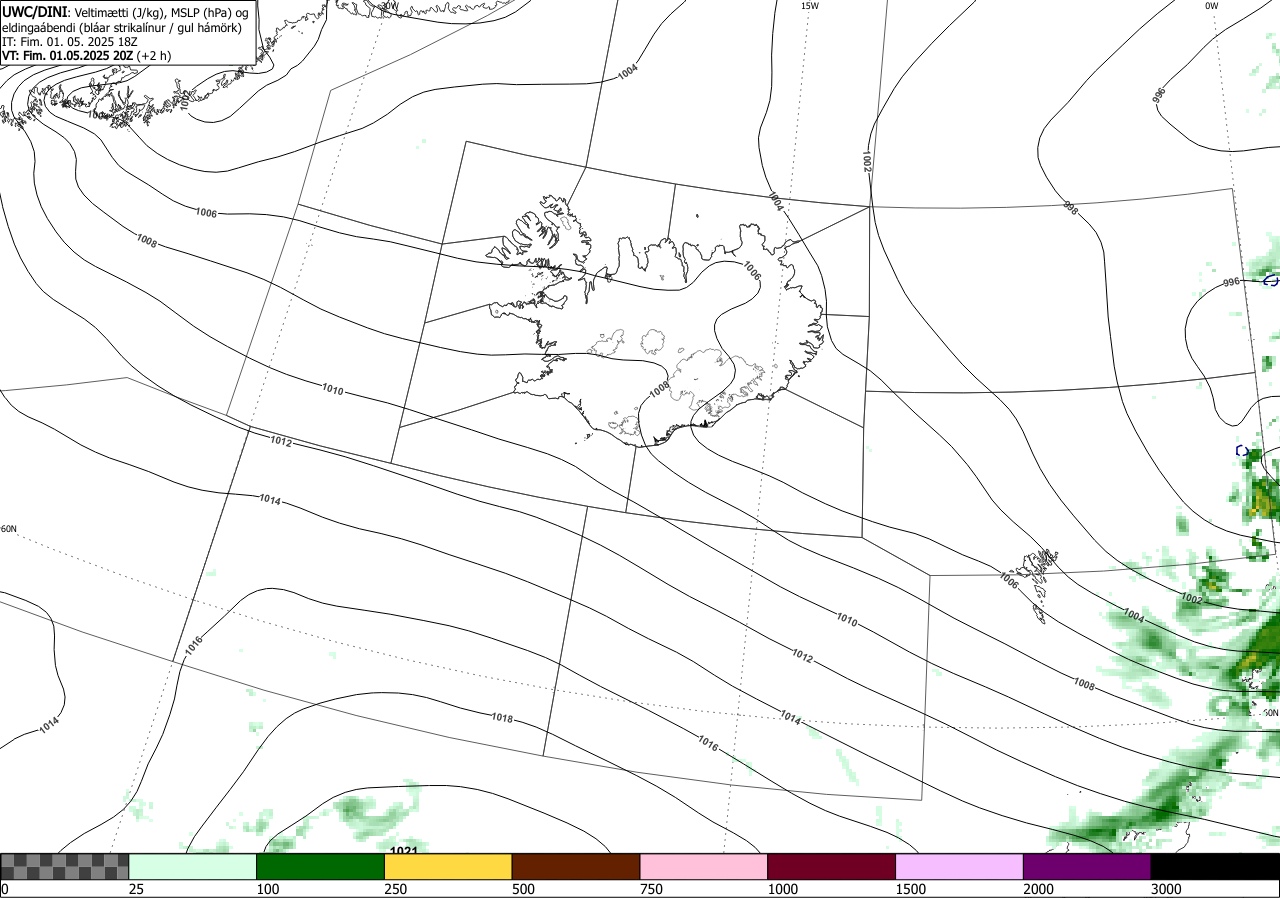The height and width of the screenshot is (898, 1280).
Task: Click the legend value '750'
Action: tap(651, 889)
